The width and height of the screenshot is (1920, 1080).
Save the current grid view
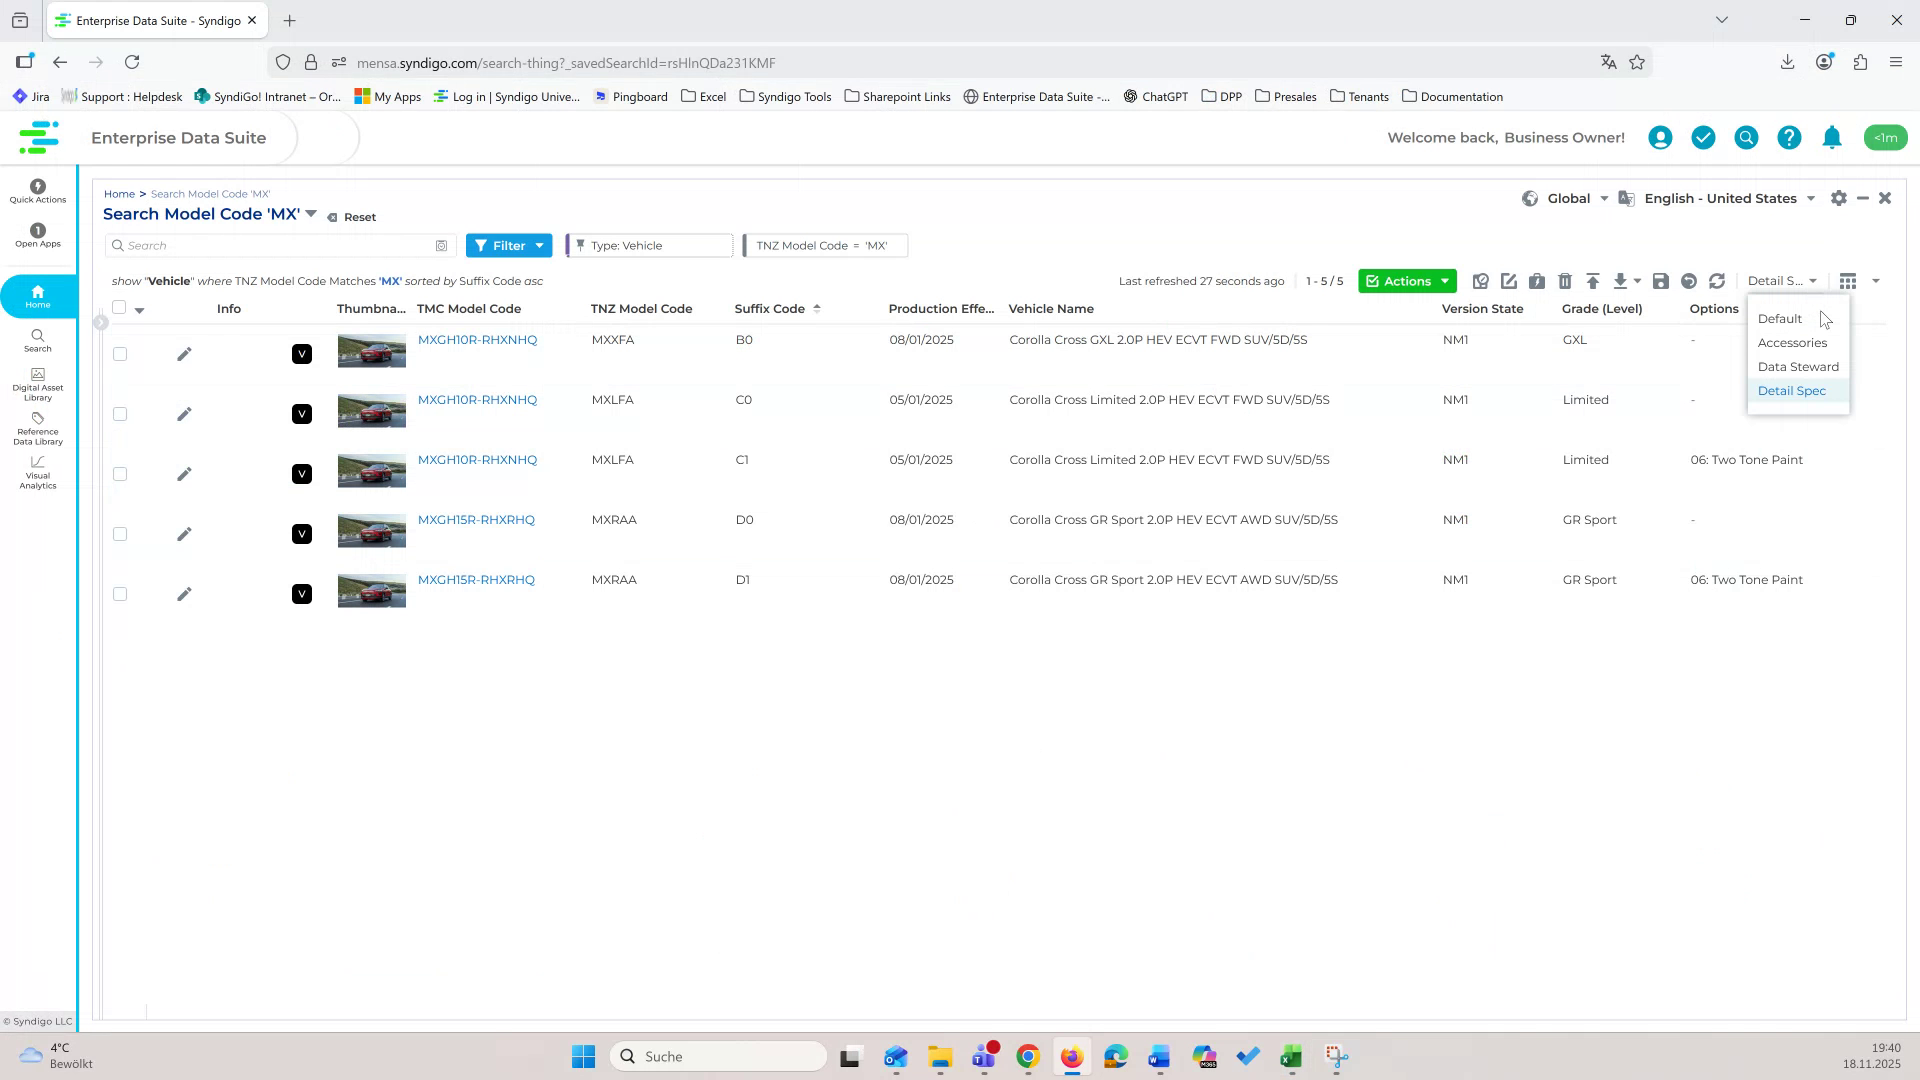tap(1661, 281)
